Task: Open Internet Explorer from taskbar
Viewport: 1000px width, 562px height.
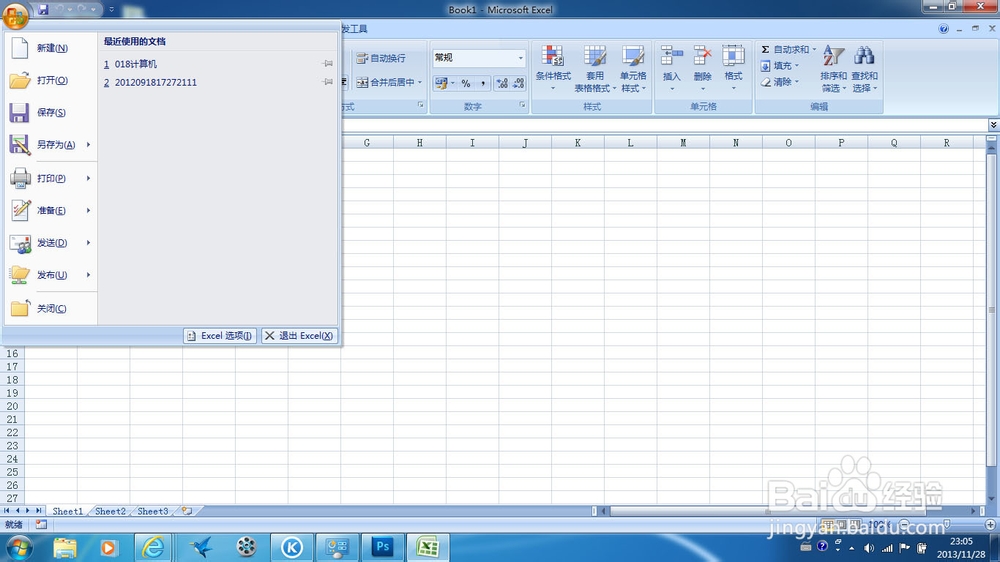Action: pyautogui.click(x=153, y=547)
